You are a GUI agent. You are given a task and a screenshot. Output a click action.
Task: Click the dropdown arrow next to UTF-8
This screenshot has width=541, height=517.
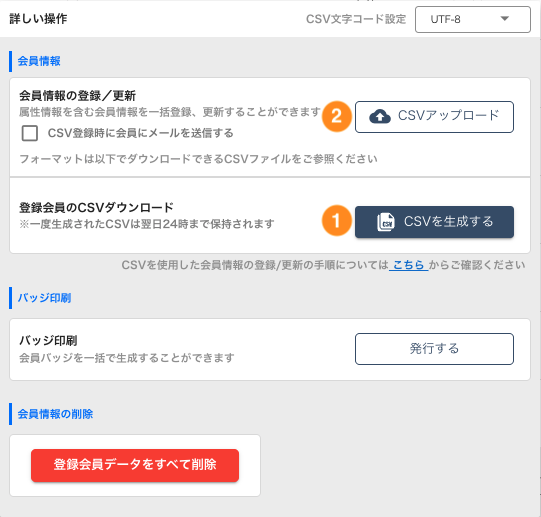coord(505,19)
